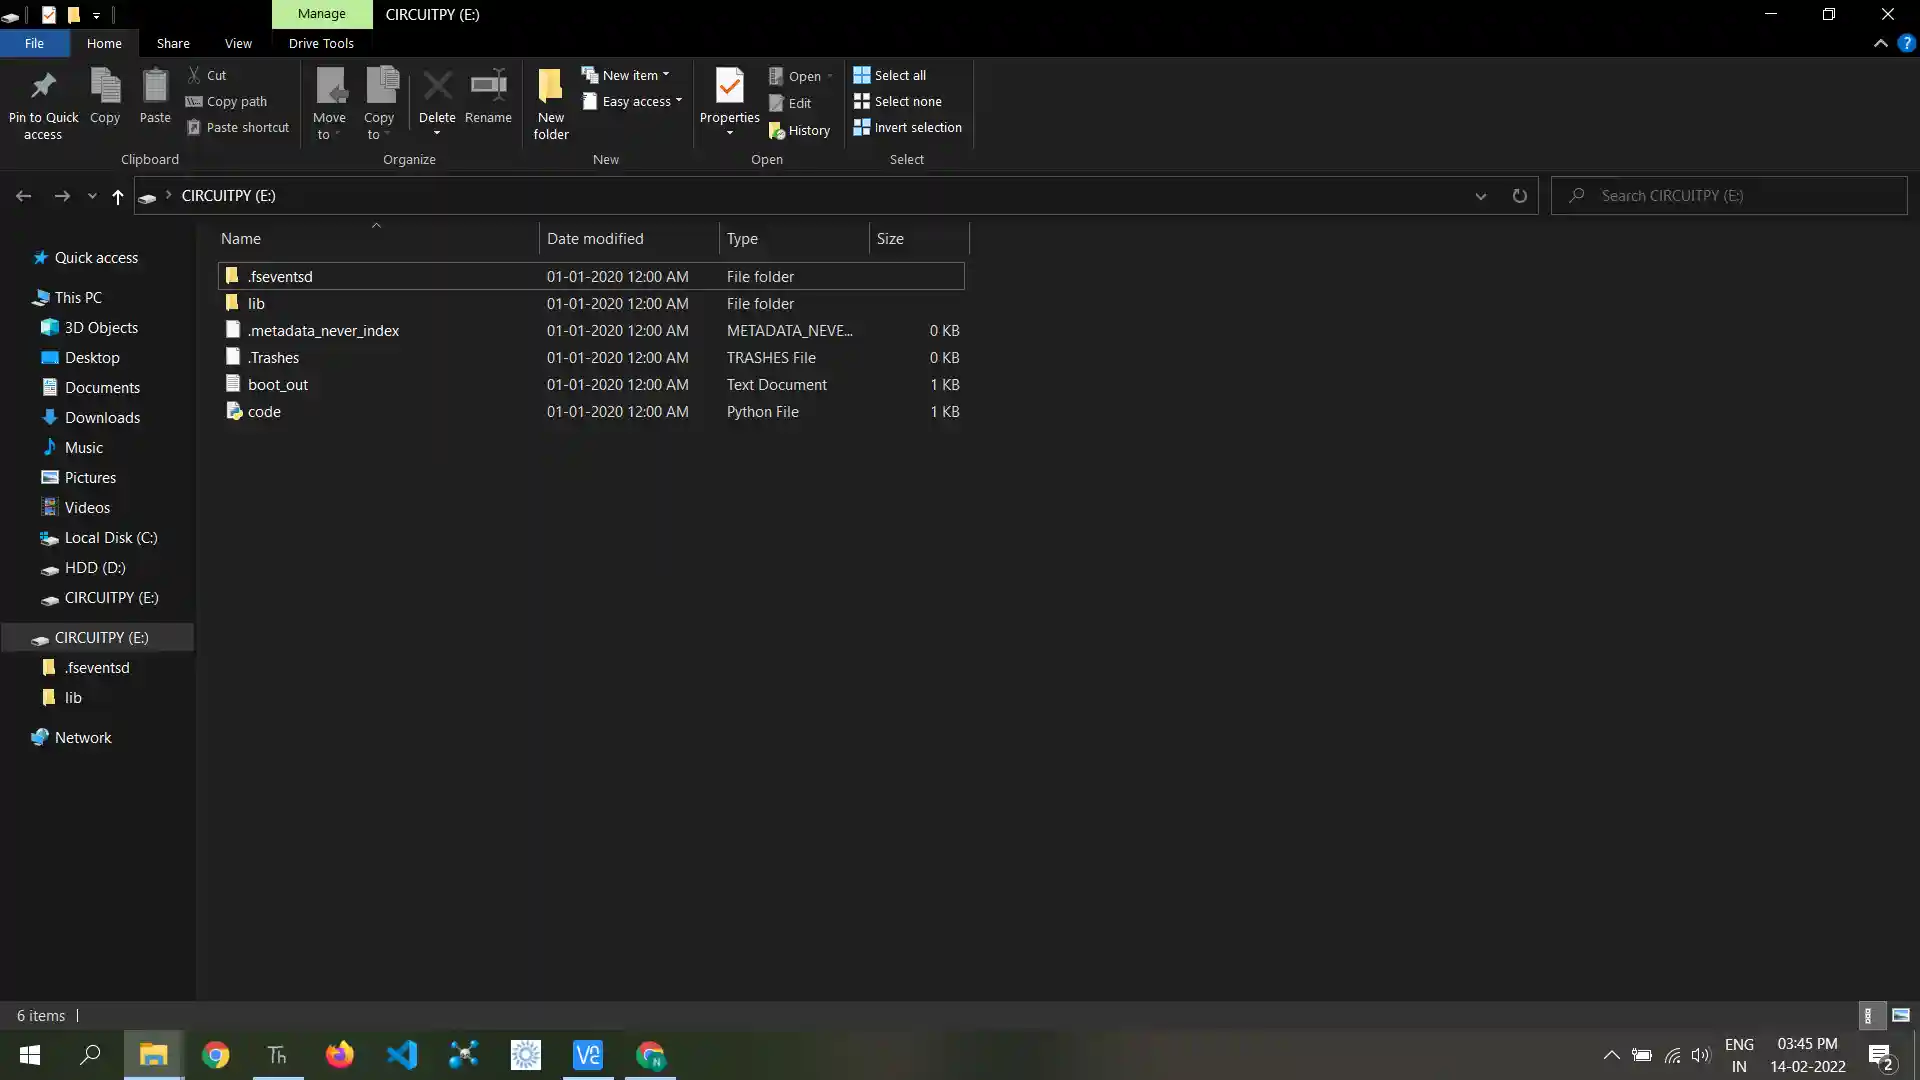1920x1080 pixels.
Task: Open the Share ribbon tab
Action: (173, 43)
